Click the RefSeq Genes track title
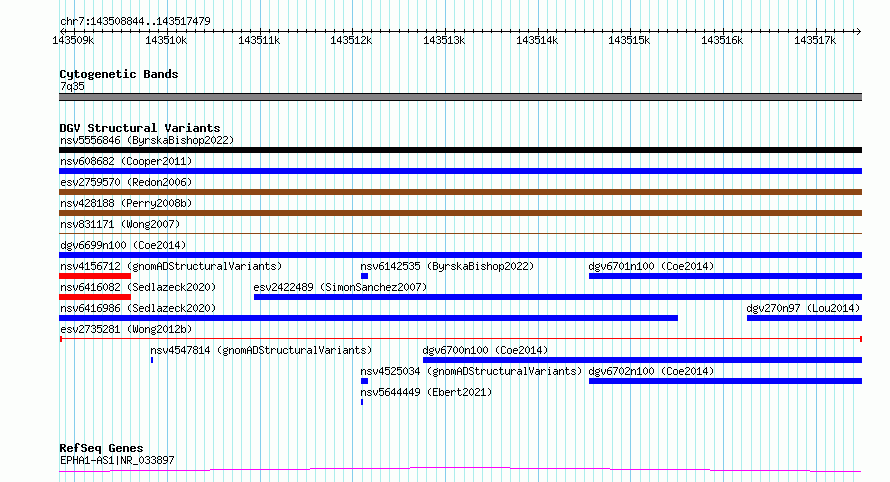This screenshot has height=482, width=890. (102, 448)
